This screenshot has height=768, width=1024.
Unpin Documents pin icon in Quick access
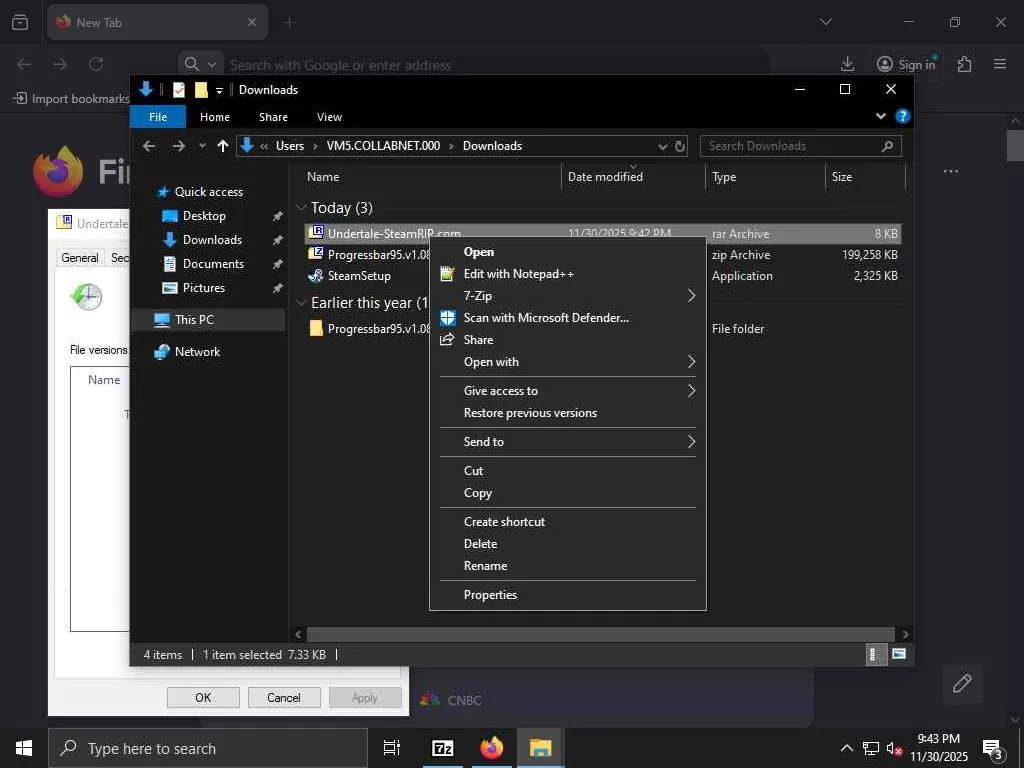pyautogui.click(x=278, y=264)
